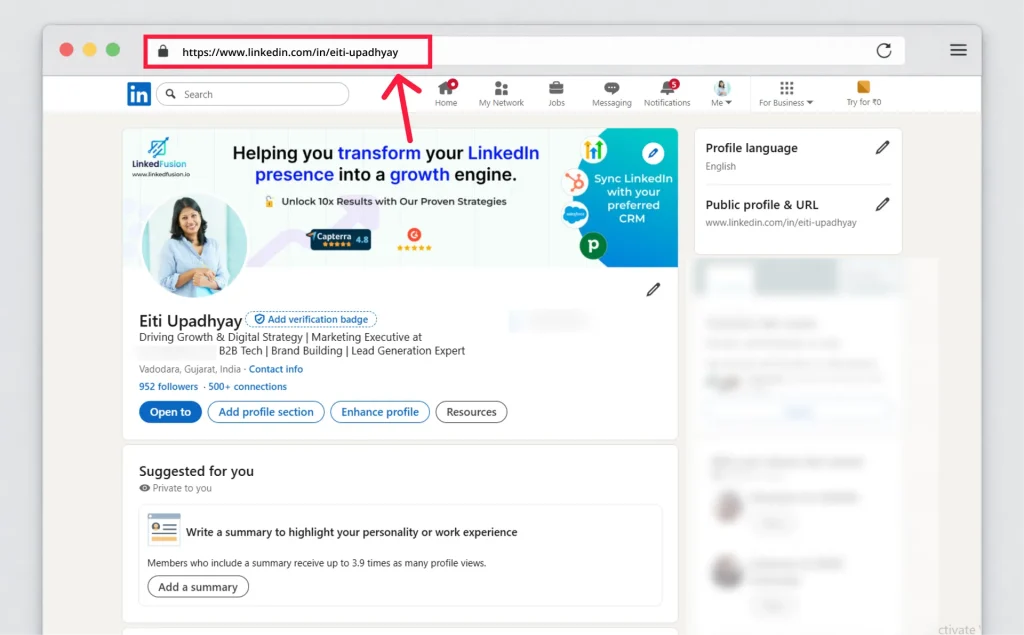The width and height of the screenshot is (1024, 635).
Task: Click the Capterra 4.8 rating badge
Action: [x=338, y=239]
